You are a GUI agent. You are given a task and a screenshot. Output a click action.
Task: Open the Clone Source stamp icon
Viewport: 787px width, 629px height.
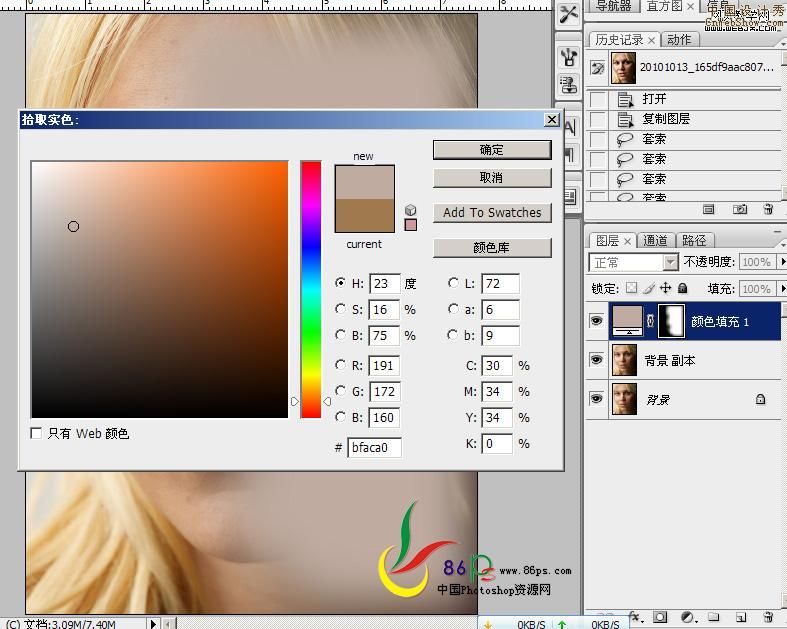click(x=569, y=84)
